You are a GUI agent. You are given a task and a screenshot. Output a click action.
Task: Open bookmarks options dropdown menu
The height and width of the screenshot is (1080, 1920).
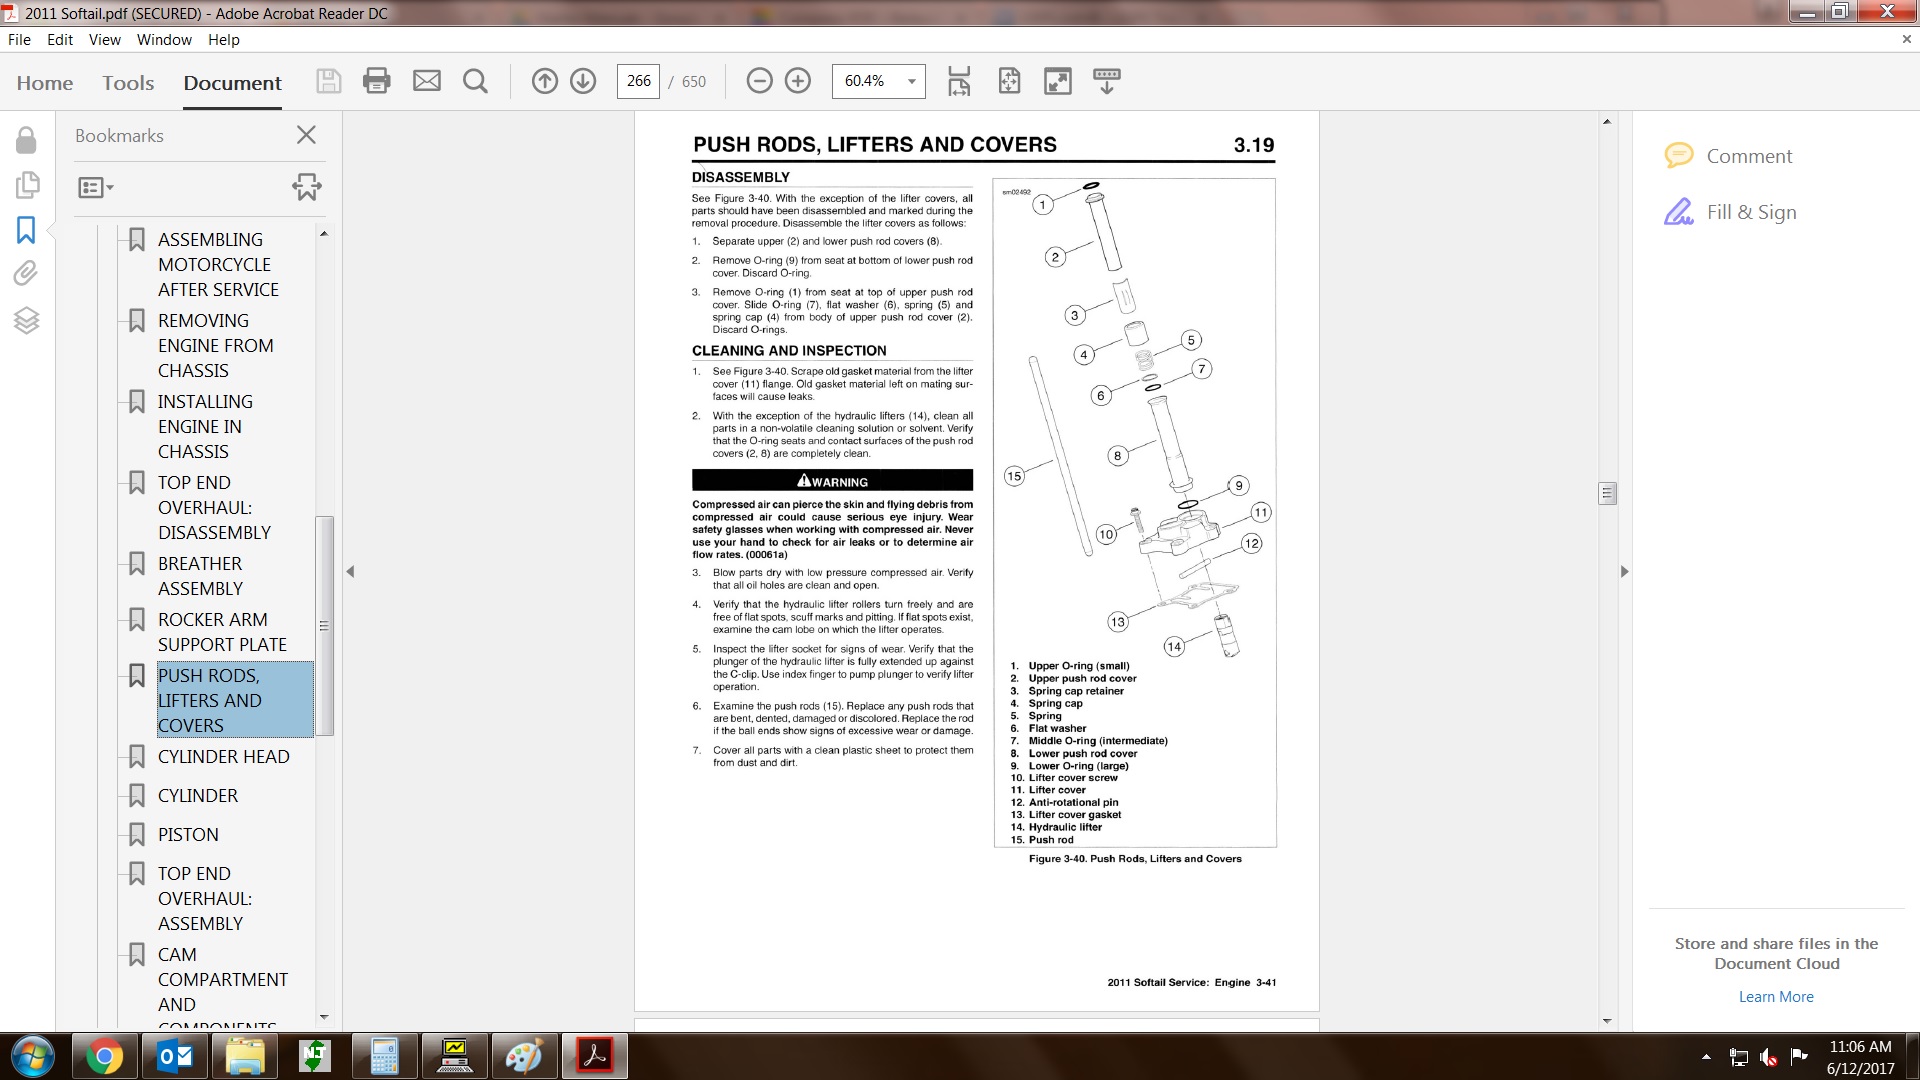[x=96, y=187]
